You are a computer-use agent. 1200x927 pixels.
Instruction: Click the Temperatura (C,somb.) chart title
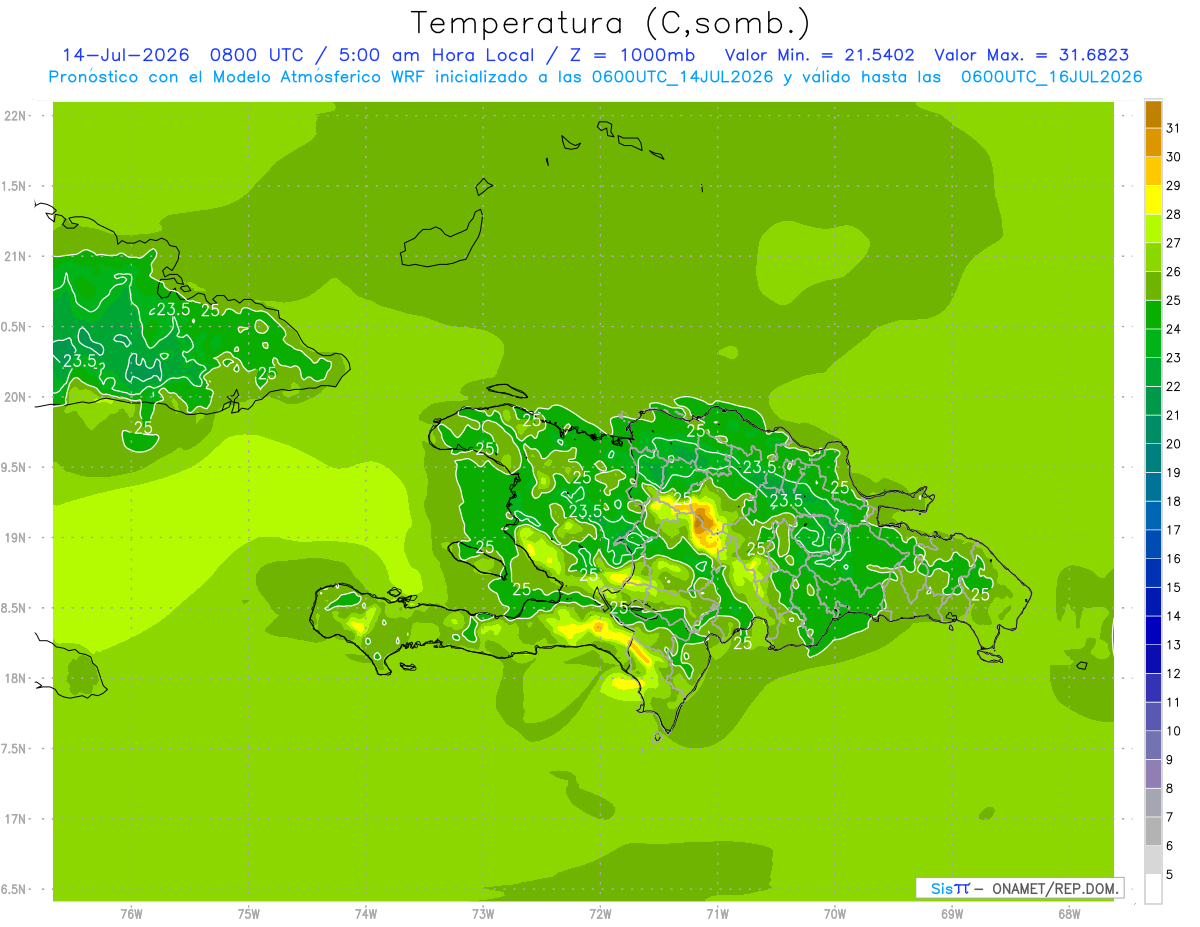click(x=611, y=23)
